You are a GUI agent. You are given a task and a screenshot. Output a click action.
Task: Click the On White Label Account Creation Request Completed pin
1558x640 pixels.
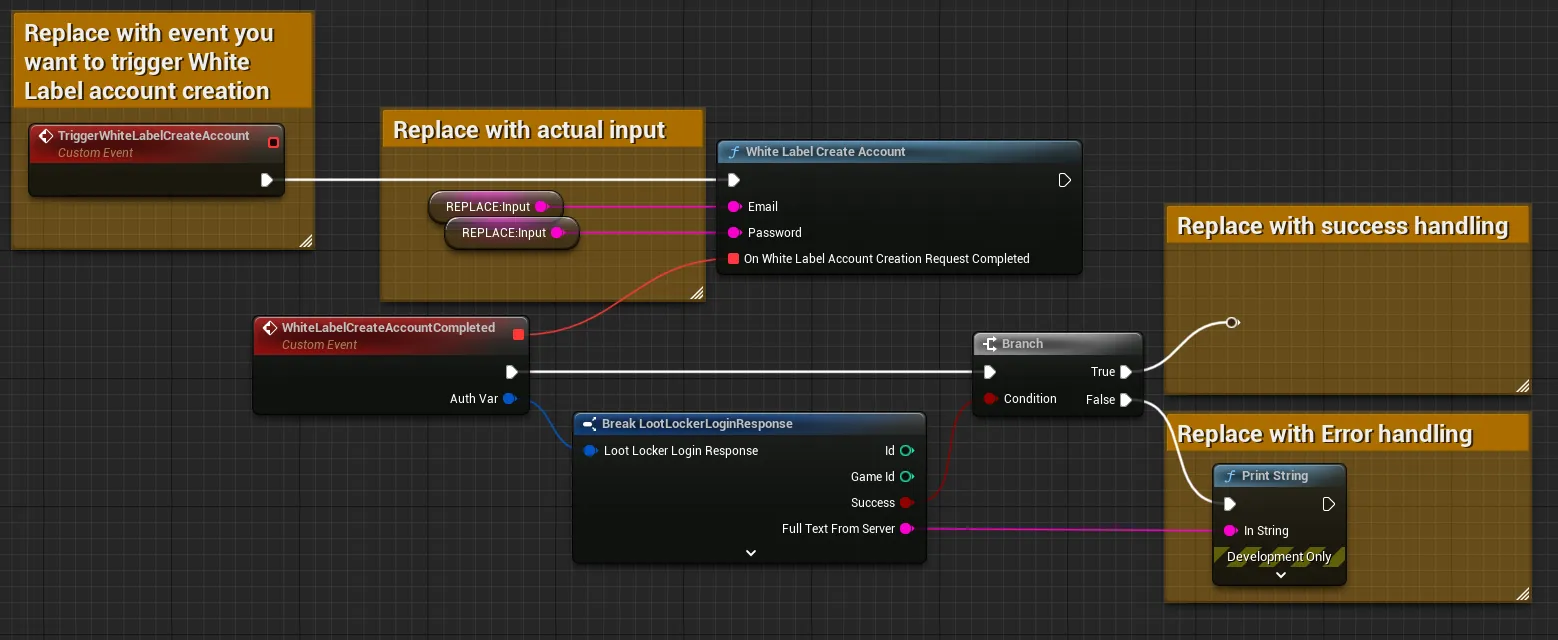pyautogui.click(x=734, y=259)
